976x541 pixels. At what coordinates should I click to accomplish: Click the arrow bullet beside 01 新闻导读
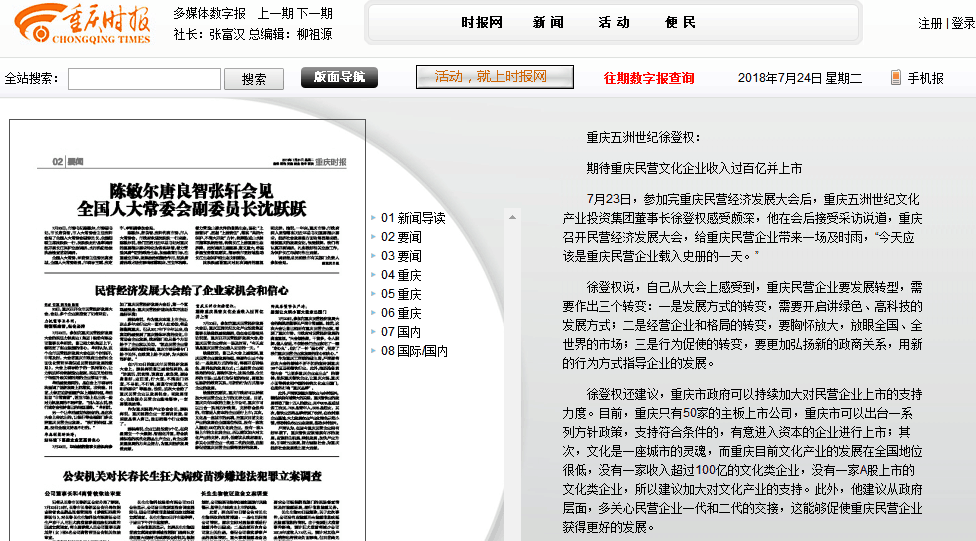(x=373, y=218)
